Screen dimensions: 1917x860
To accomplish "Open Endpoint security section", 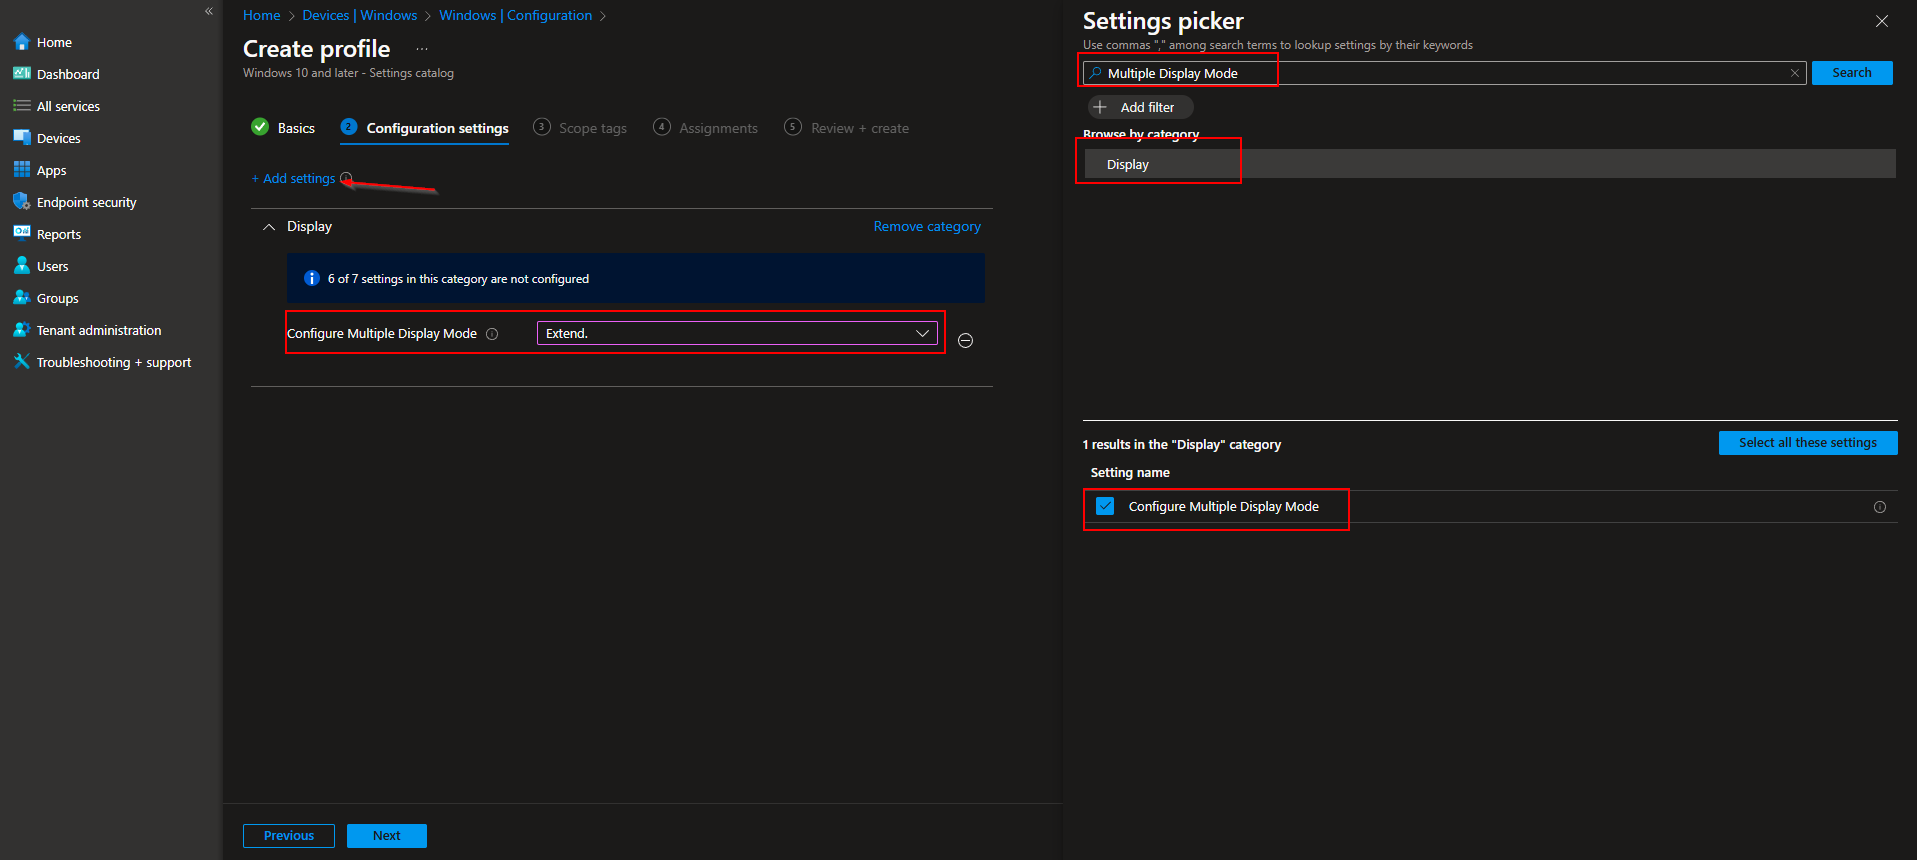I will 86,202.
